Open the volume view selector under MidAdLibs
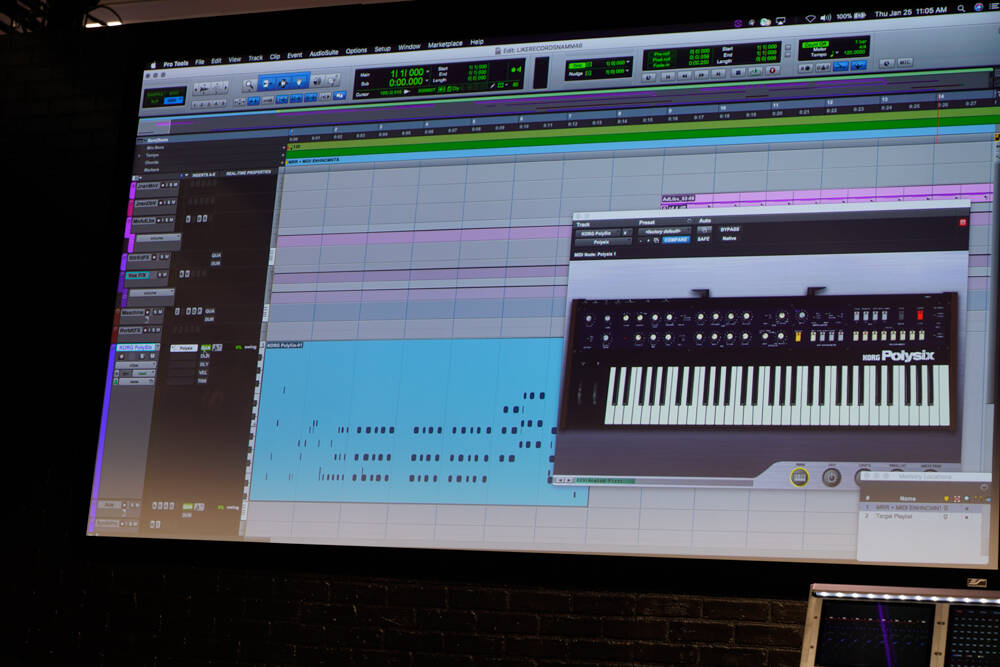 tap(157, 238)
